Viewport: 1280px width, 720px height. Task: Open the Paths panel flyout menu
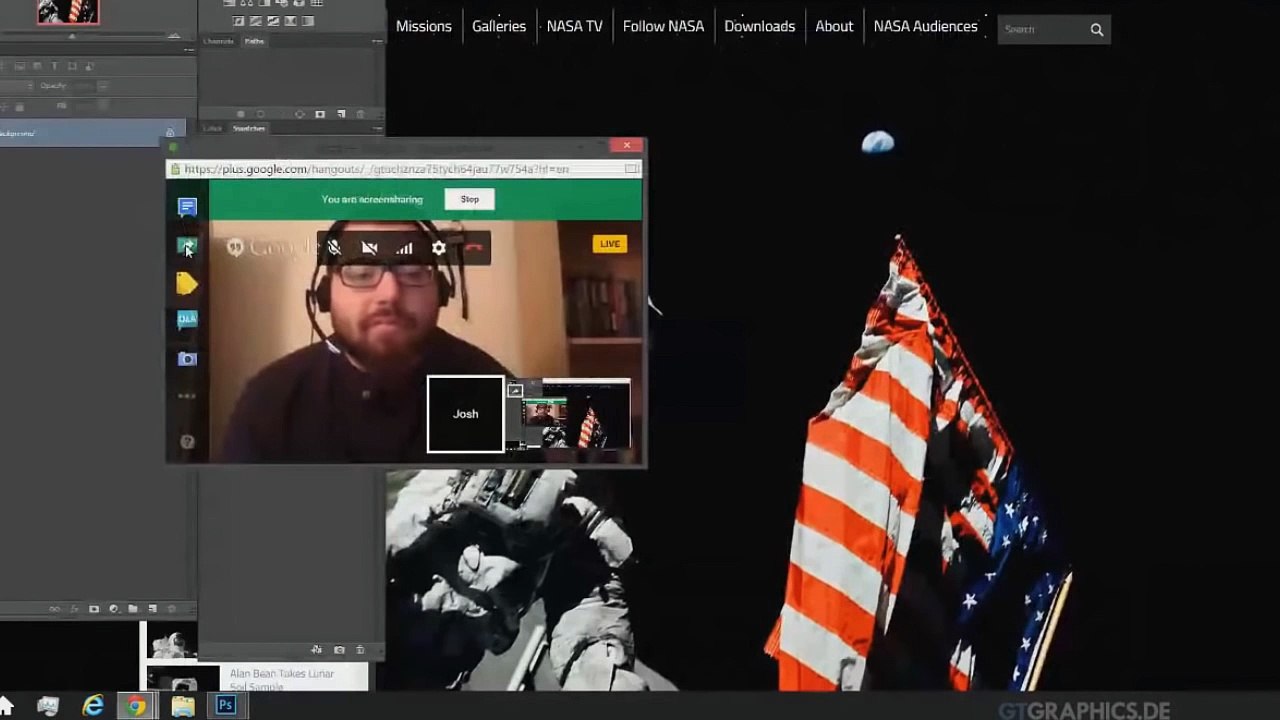pyautogui.click(x=377, y=41)
